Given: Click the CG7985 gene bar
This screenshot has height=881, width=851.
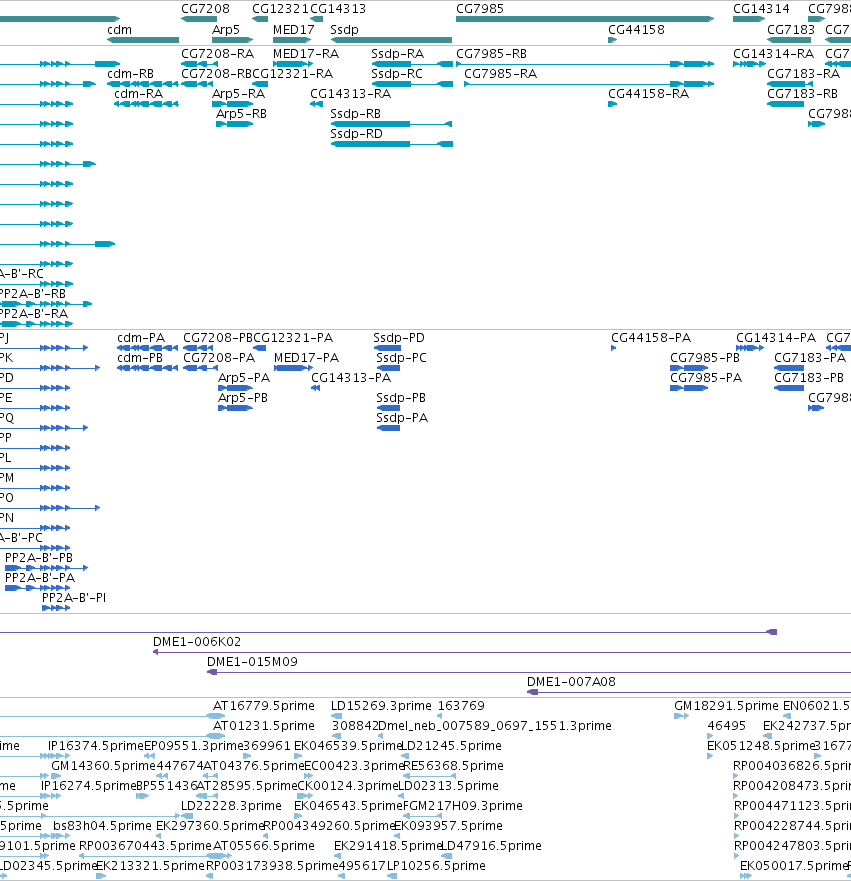Looking at the screenshot, I should (x=585, y=19).
